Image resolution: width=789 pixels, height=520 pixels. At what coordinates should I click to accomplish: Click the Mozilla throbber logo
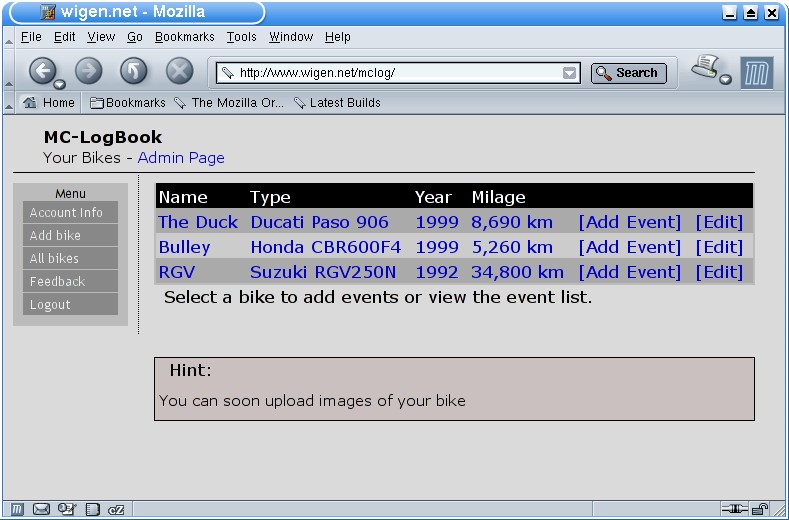click(x=756, y=73)
